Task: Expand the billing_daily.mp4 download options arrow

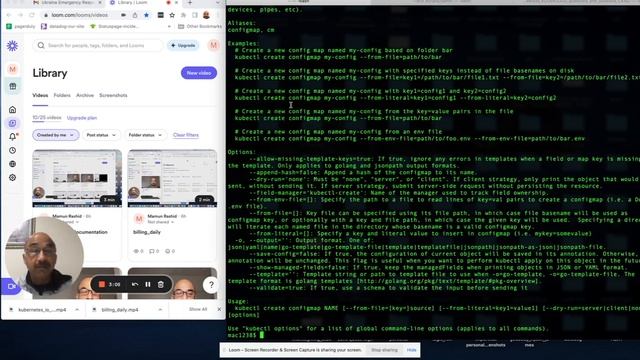Action: click(x=160, y=310)
